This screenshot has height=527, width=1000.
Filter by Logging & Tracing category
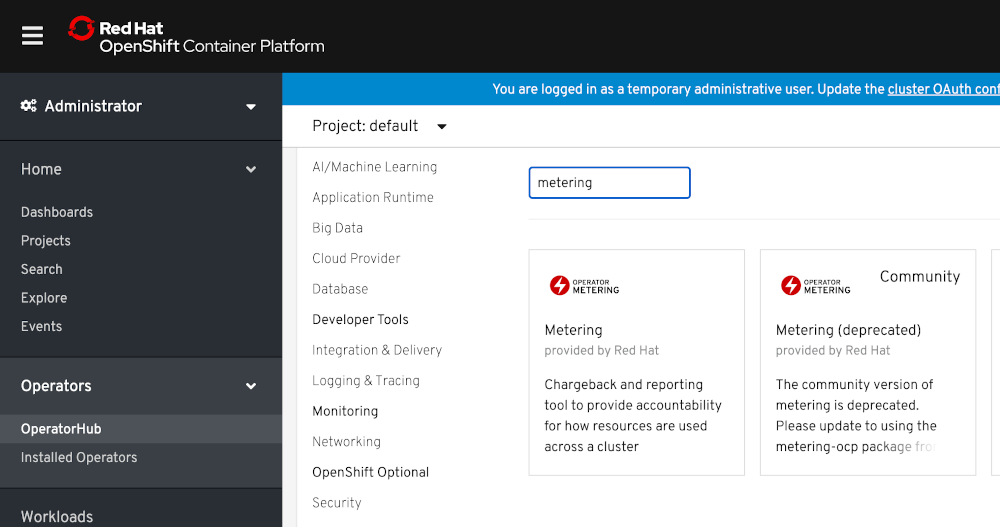(366, 381)
